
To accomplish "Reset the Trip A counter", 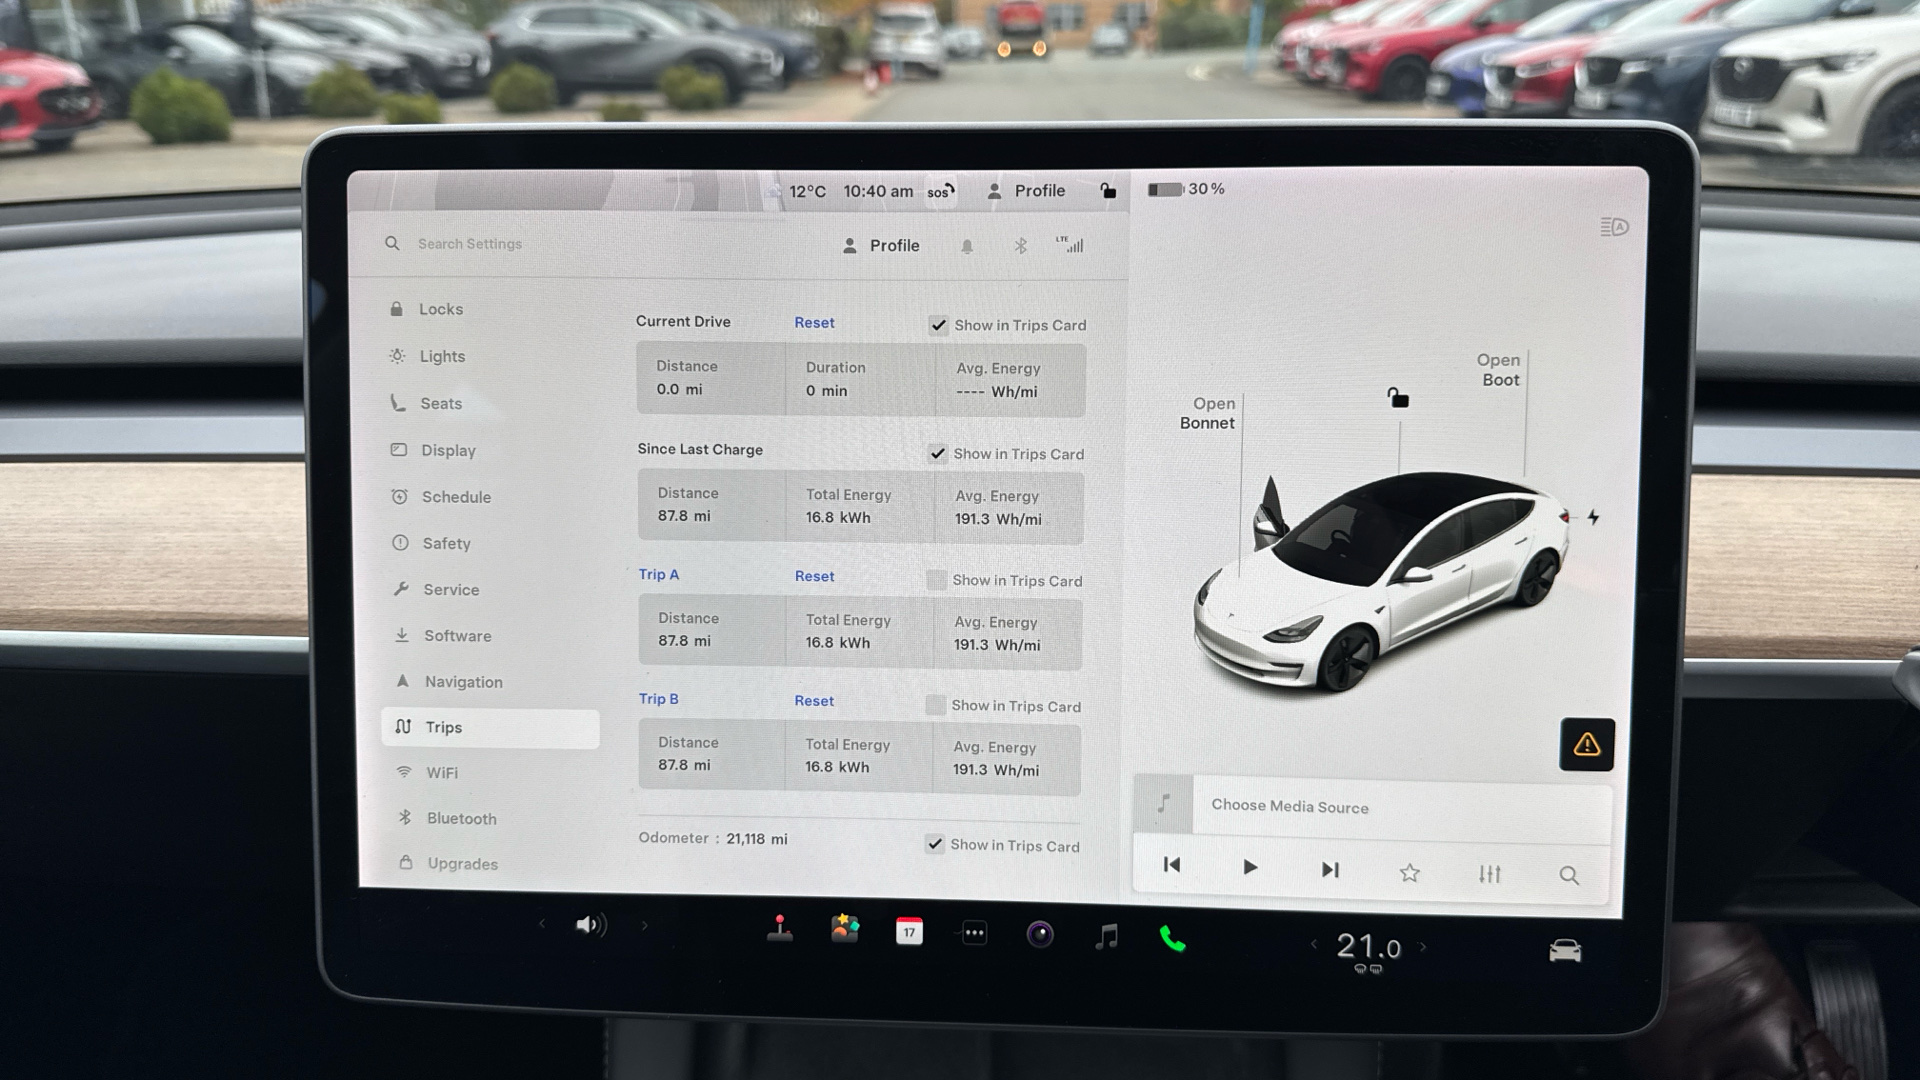I will (814, 576).
